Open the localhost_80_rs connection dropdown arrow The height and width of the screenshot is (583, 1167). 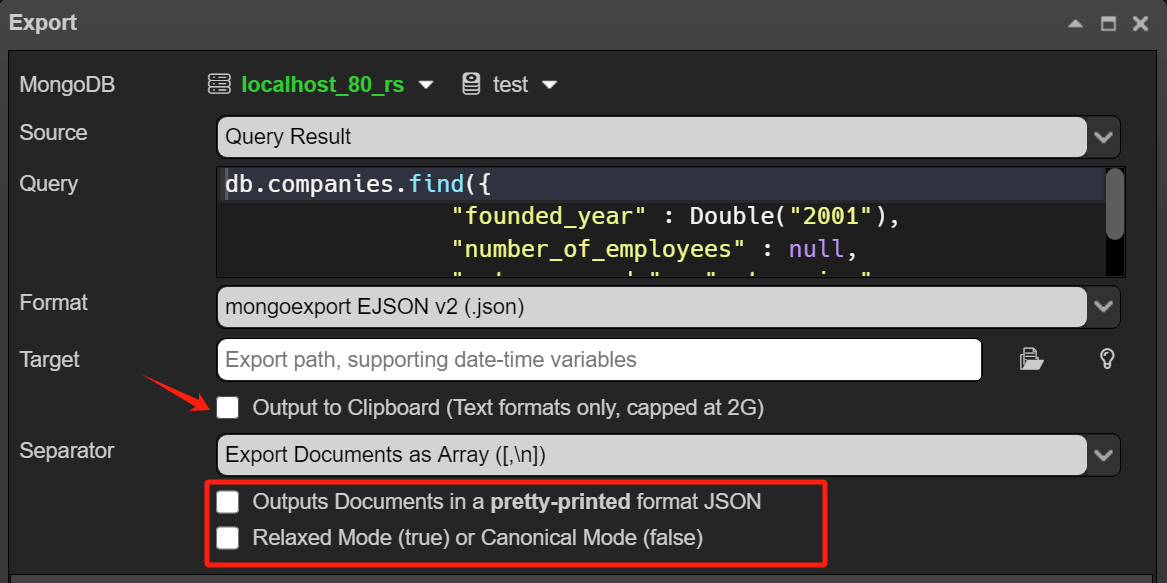point(426,85)
